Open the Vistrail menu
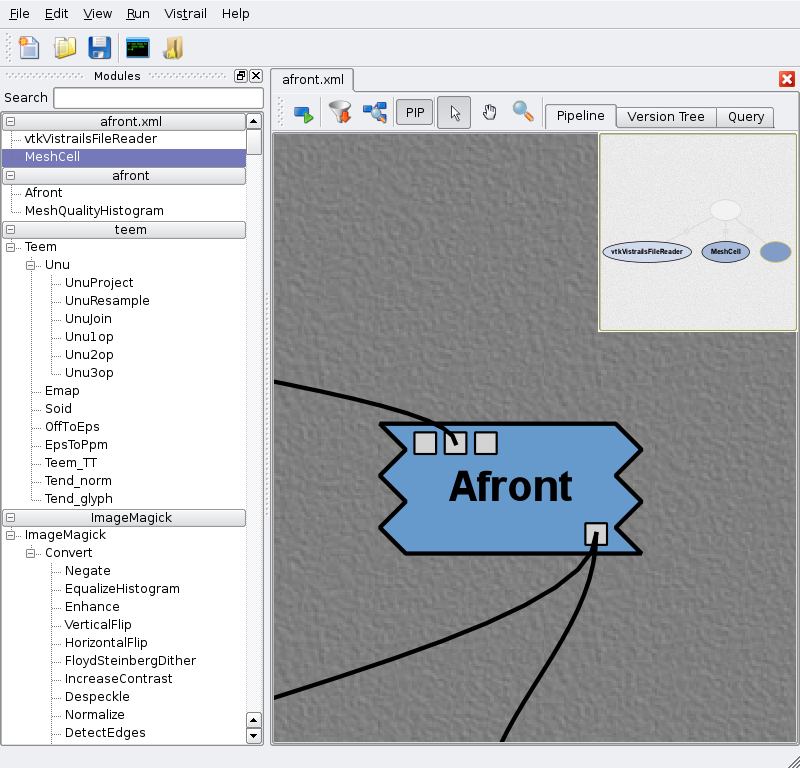The height and width of the screenshot is (768, 800). click(x=185, y=14)
